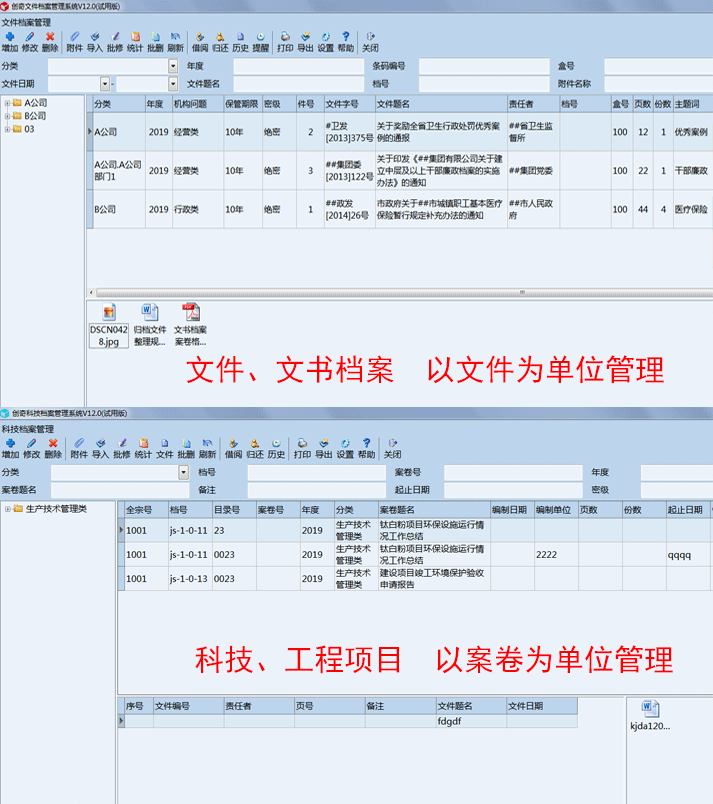Expand B公司 tree node

[x=7, y=116]
